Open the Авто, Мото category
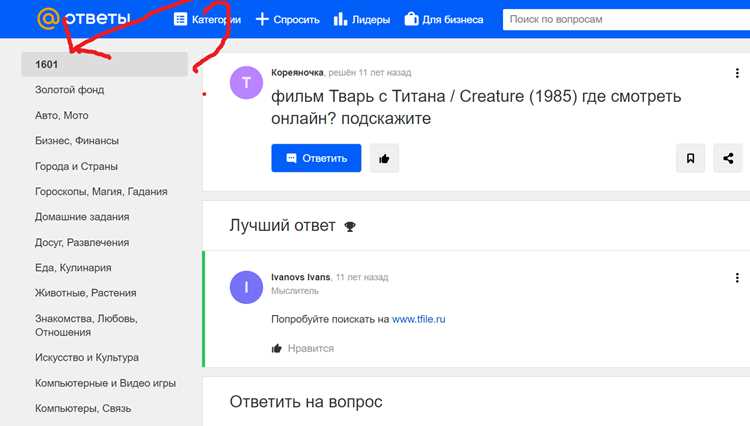750x426 pixels. (62, 115)
